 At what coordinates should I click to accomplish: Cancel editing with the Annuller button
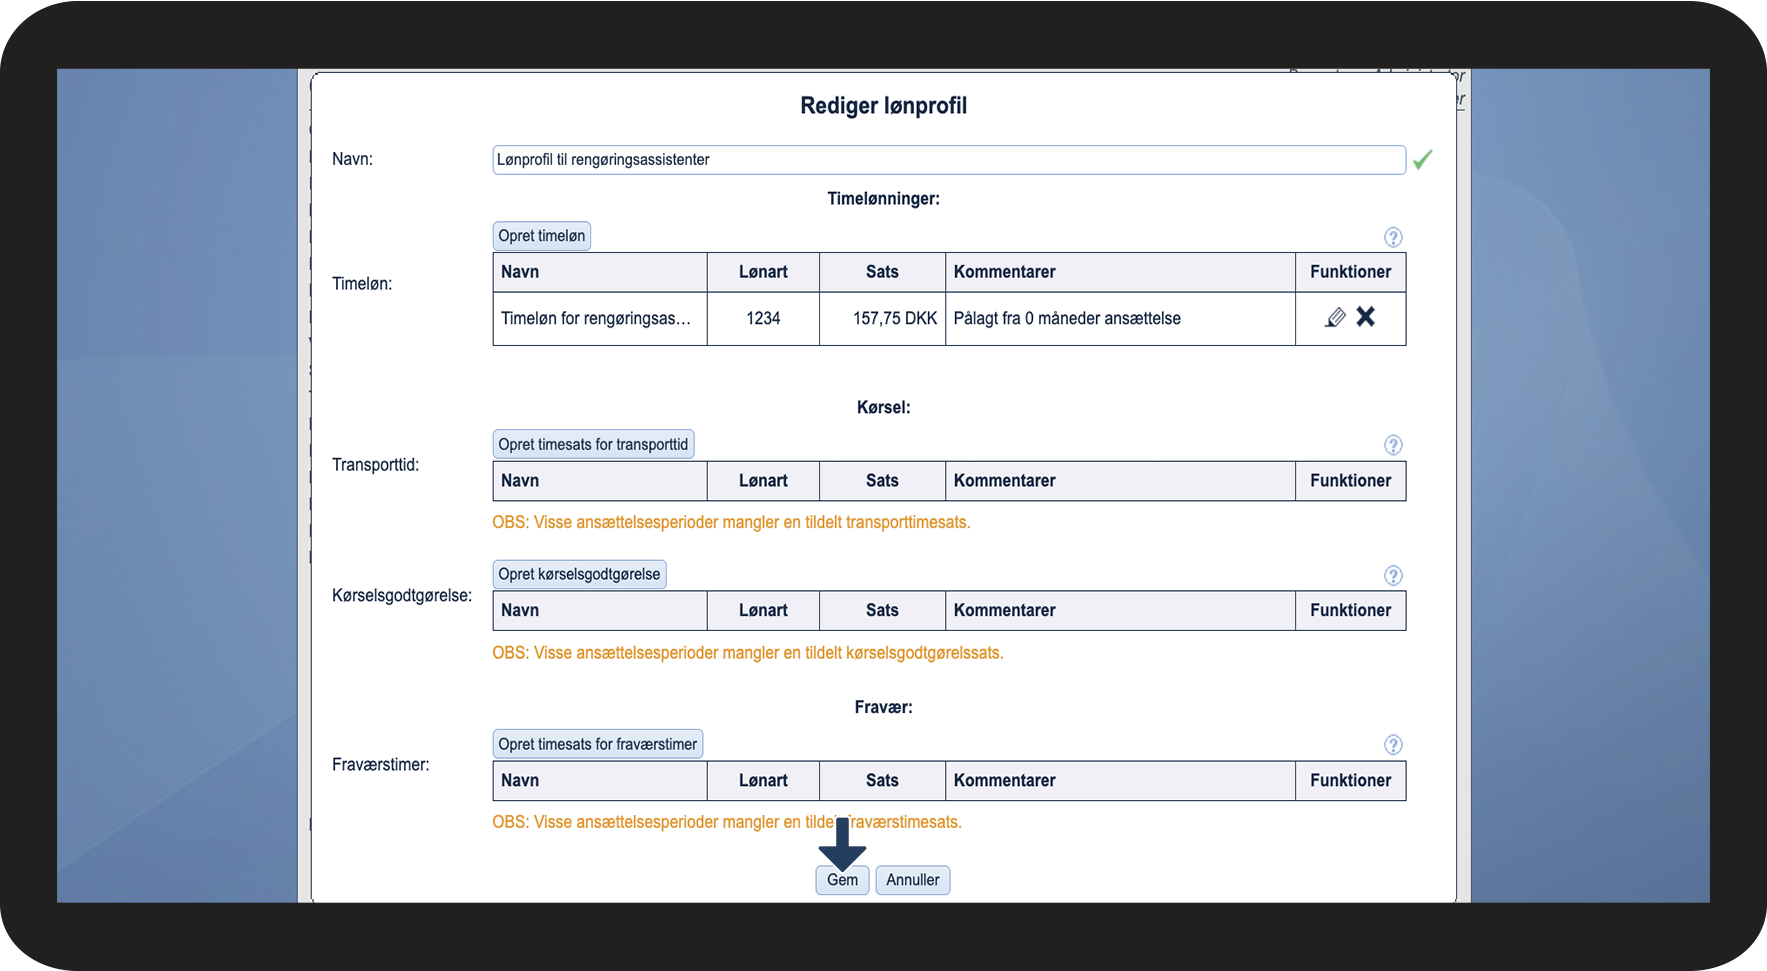(x=913, y=880)
